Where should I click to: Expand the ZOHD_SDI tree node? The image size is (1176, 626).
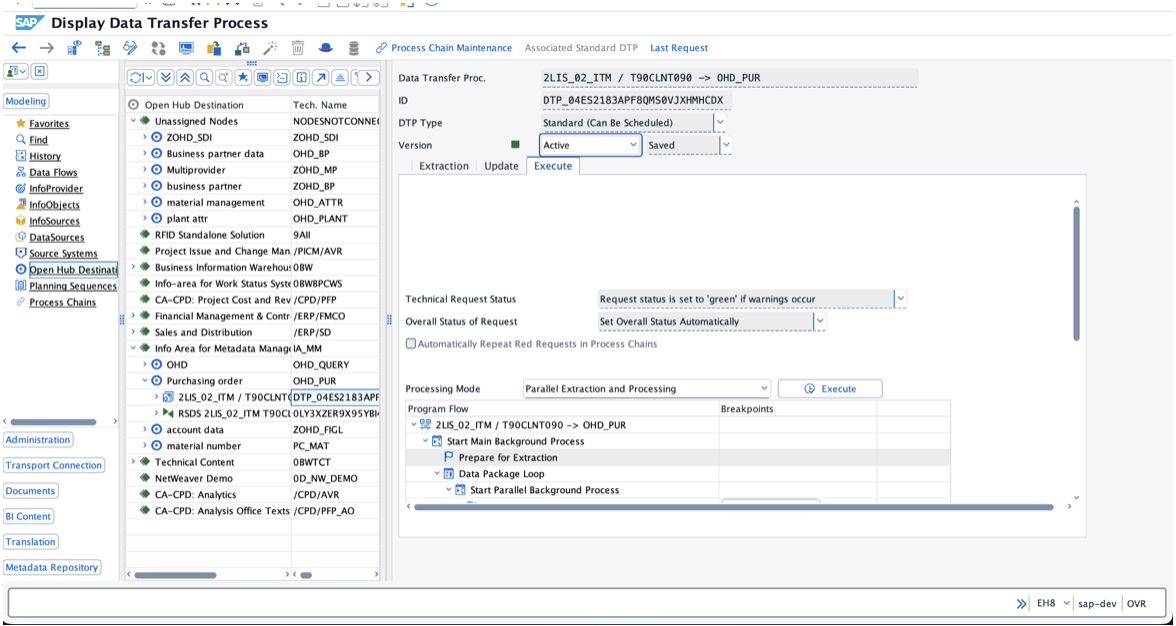pos(145,137)
